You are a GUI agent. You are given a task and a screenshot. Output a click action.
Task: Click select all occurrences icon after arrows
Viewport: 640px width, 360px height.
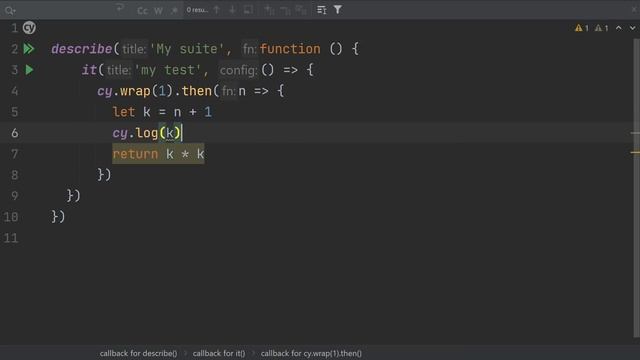[x=248, y=10]
